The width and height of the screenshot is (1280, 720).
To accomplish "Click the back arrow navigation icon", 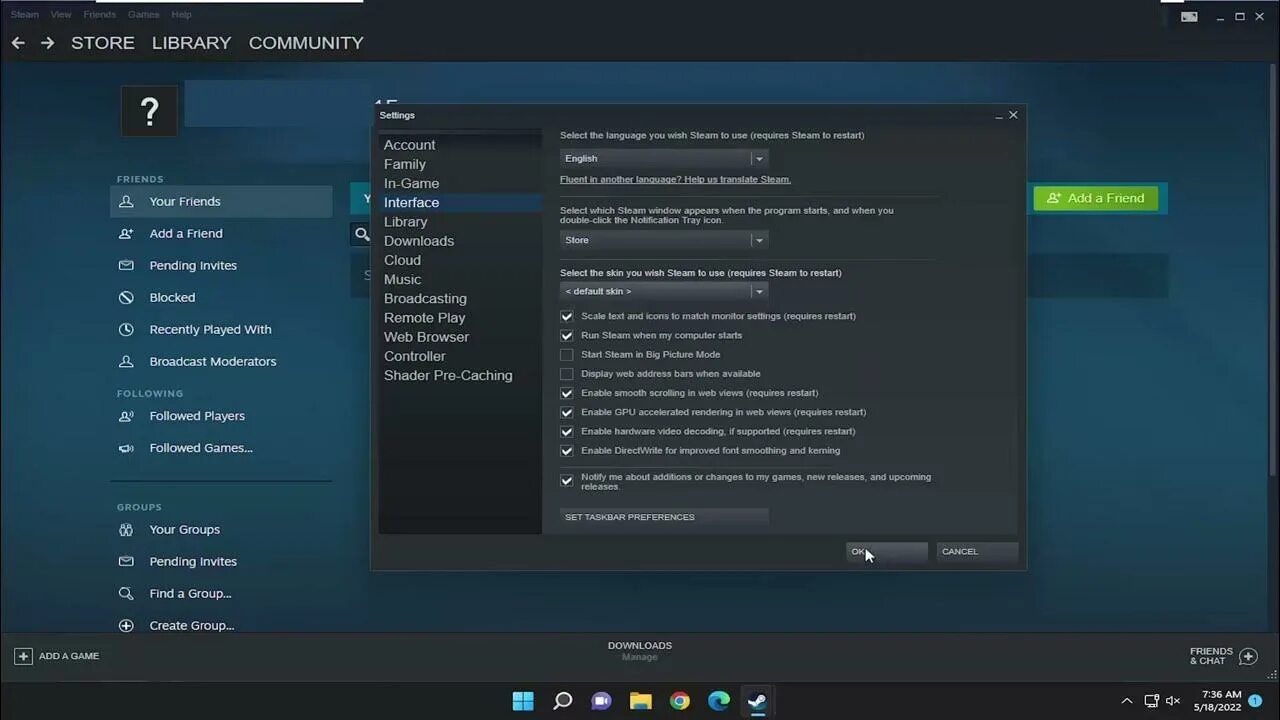I will tap(18, 43).
